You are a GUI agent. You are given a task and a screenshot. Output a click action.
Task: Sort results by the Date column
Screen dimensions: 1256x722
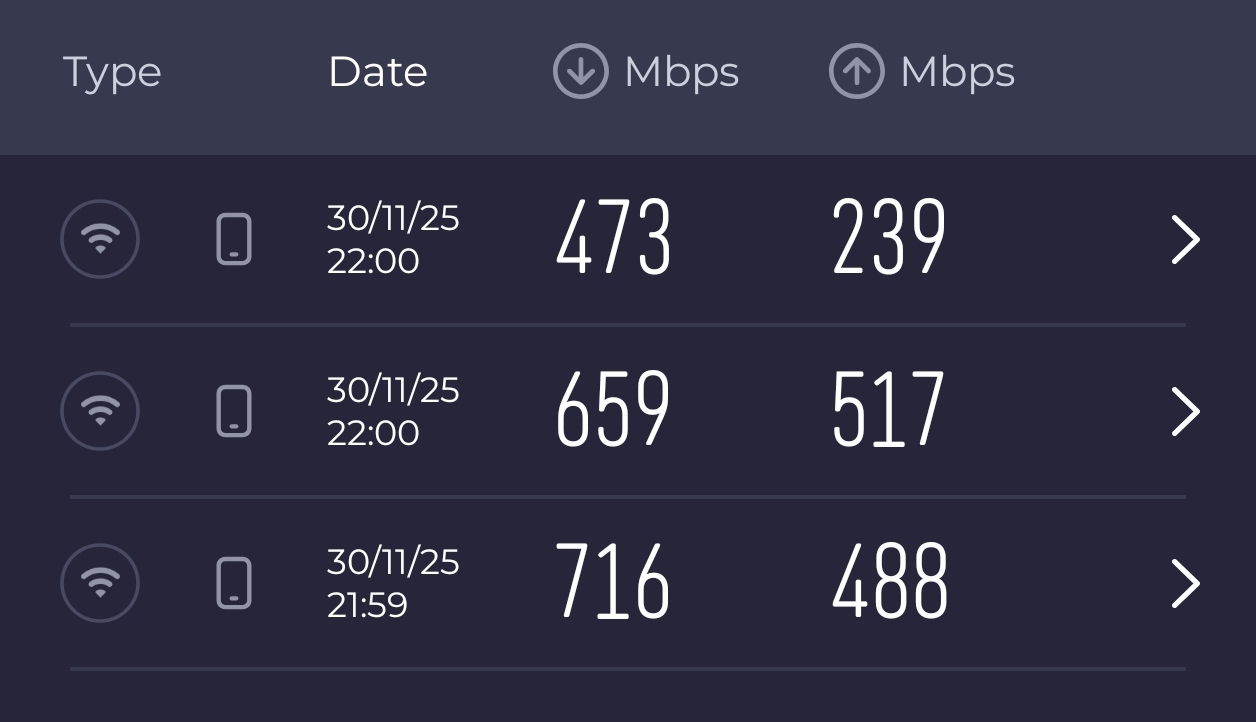pyautogui.click(x=378, y=72)
